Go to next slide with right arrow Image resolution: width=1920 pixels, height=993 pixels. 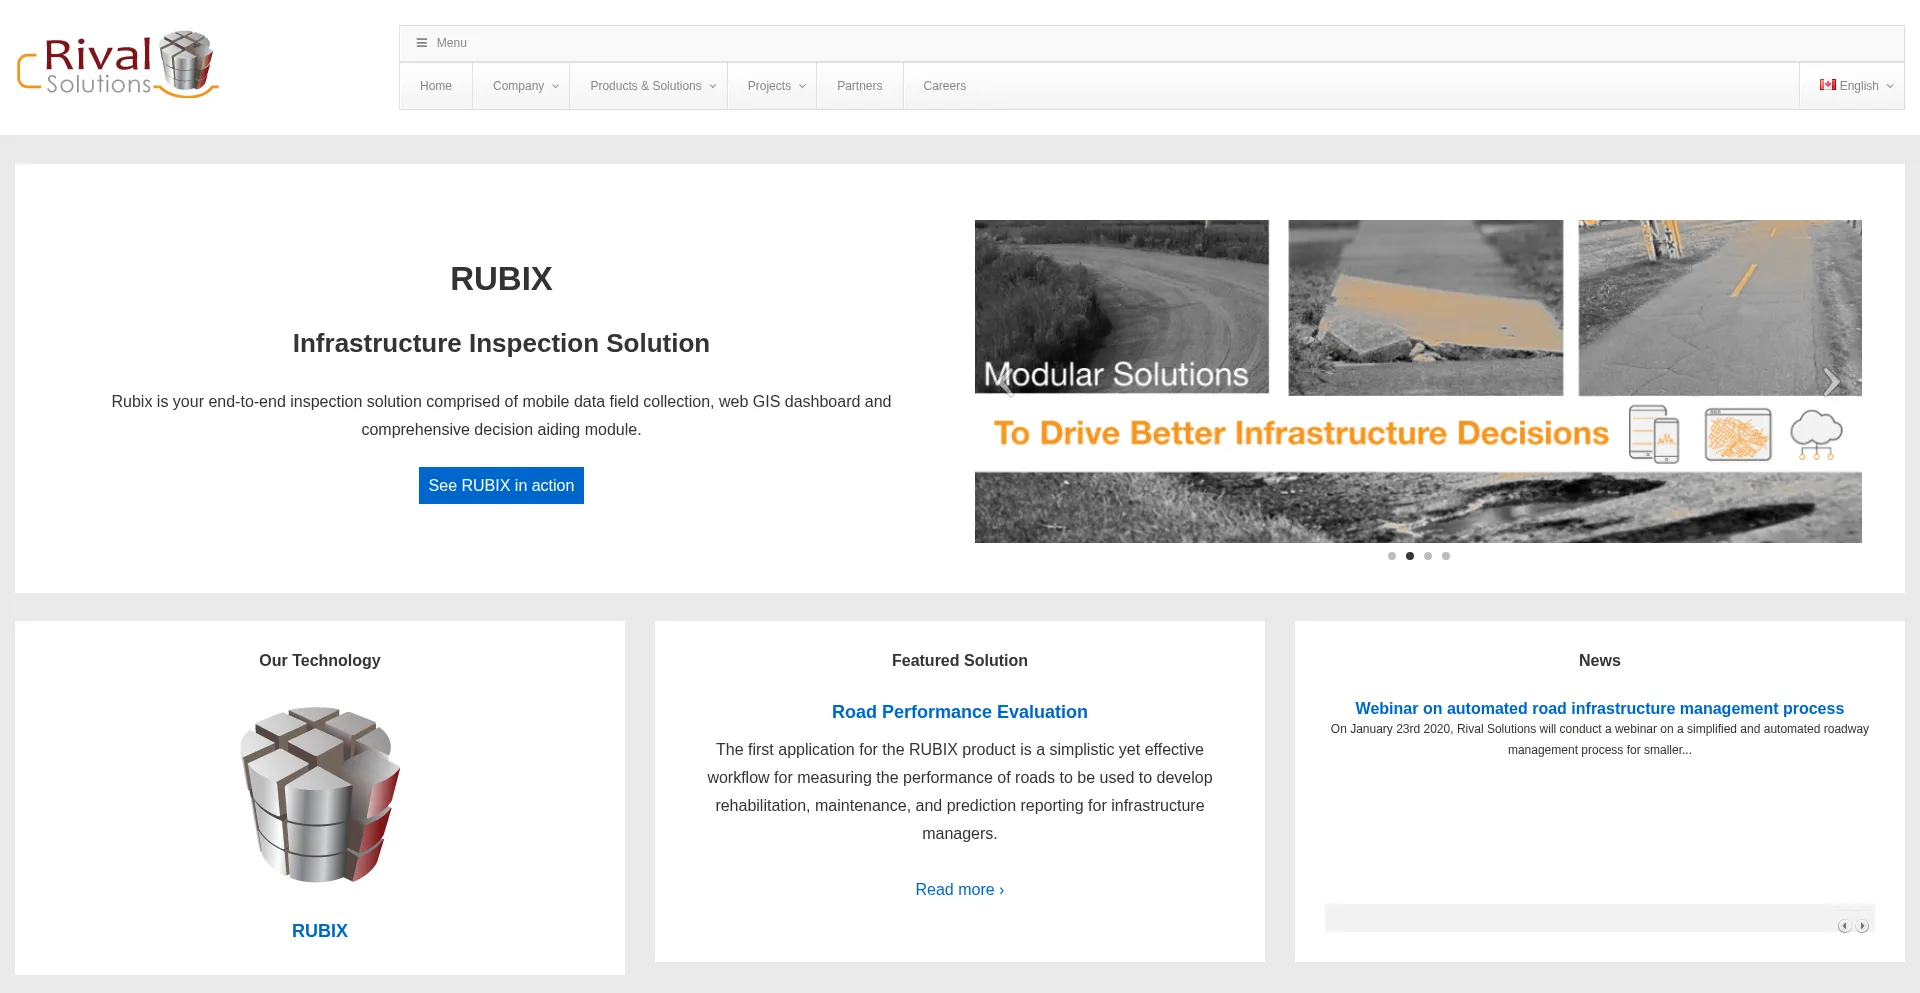tap(1831, 382)
